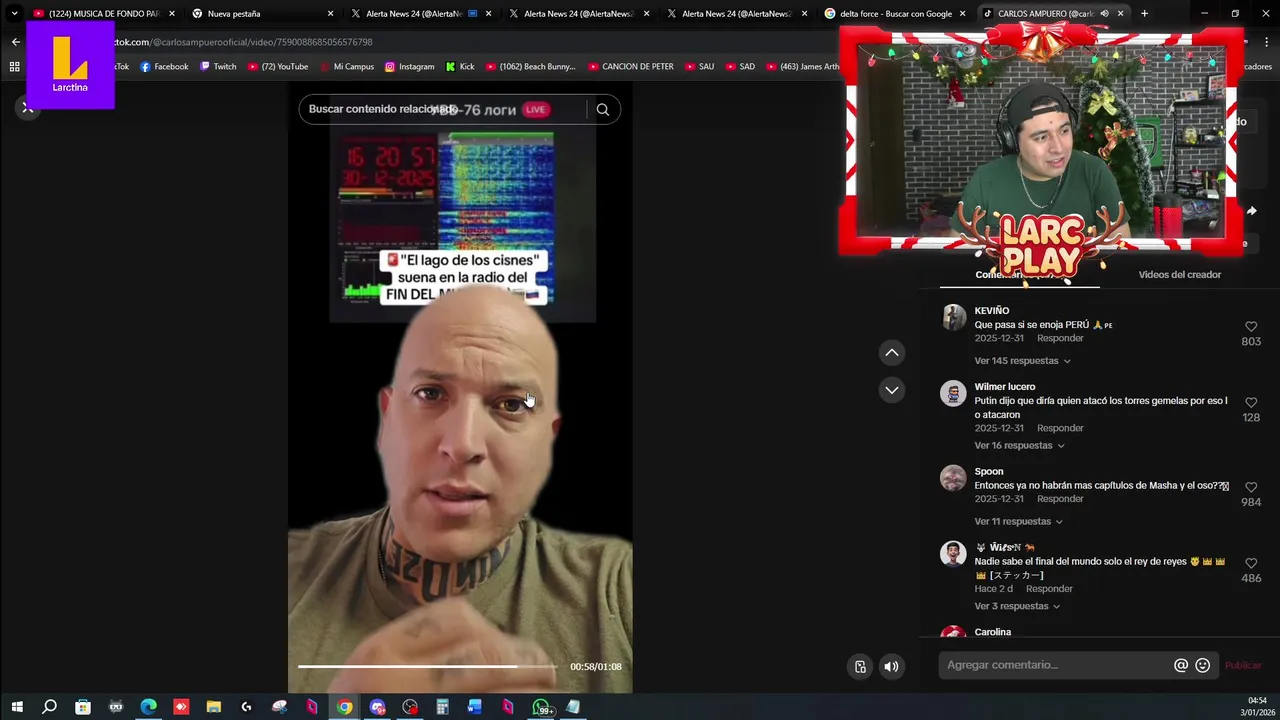Open the Twitch bookmark
The height and width of the screenshot is (720, 1280).
tap(218, 67)
